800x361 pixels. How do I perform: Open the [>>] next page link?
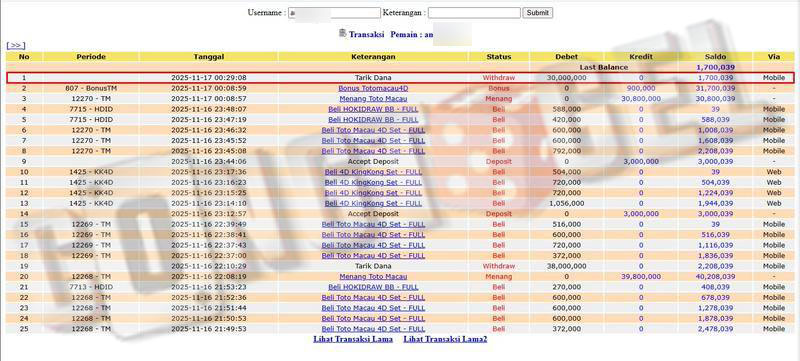coord(16,46)
